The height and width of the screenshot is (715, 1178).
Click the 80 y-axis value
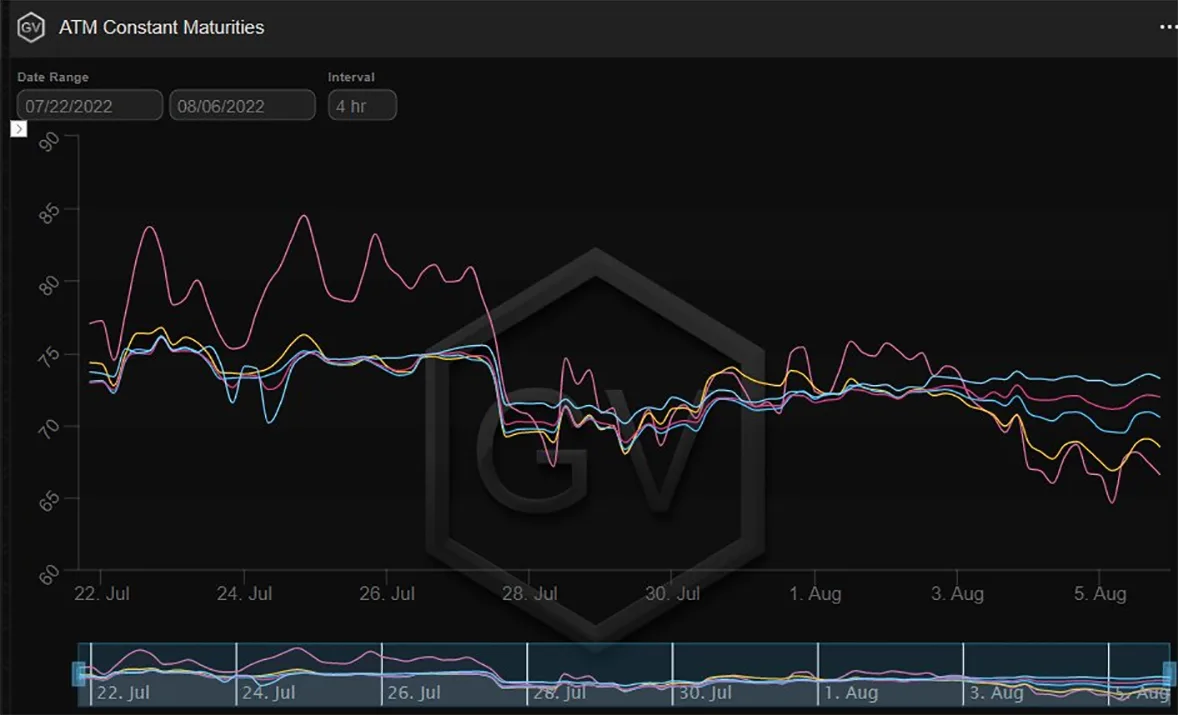point(50,285)
